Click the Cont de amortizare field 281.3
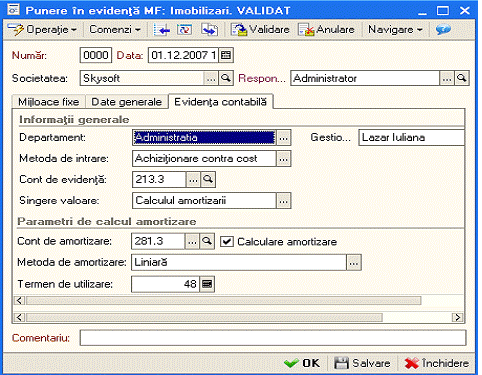The image size is (482, 375). [158, 241]
